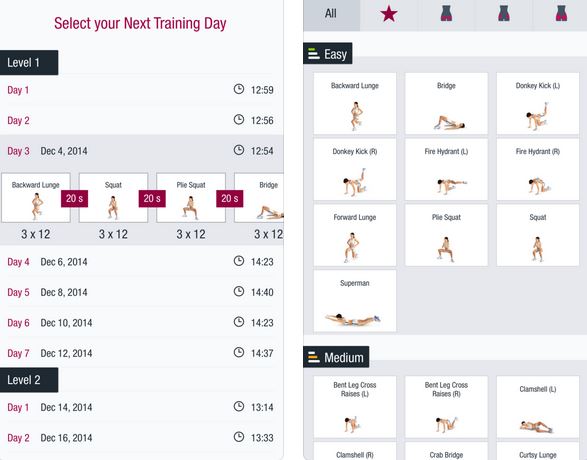Select Day 2 of Level 1
Viewport: 587px width, 460px height.
click(142, 120)
